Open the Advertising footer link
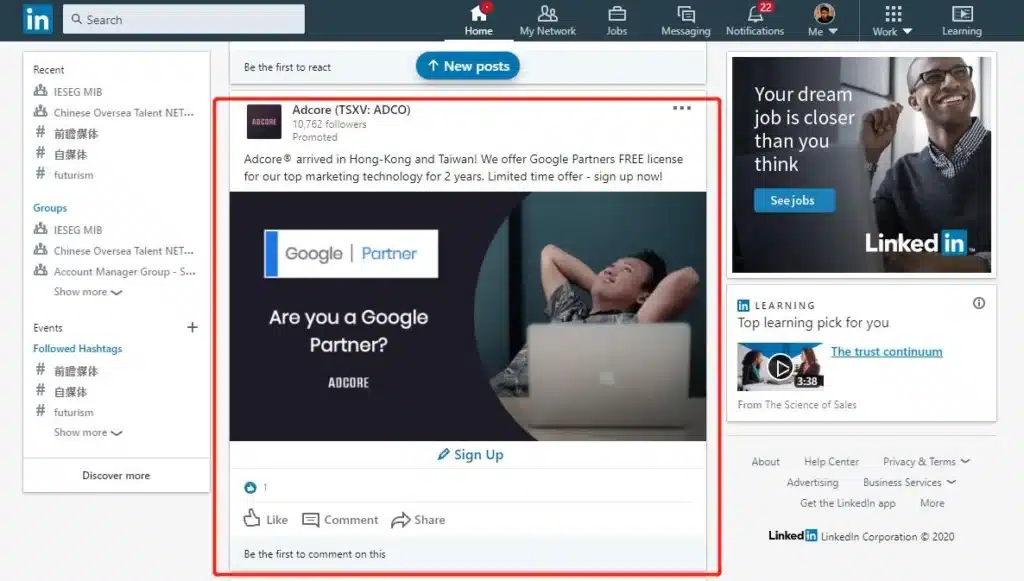Image resolution: width=1024 pixels, height=581 pixels. point(812,482)
